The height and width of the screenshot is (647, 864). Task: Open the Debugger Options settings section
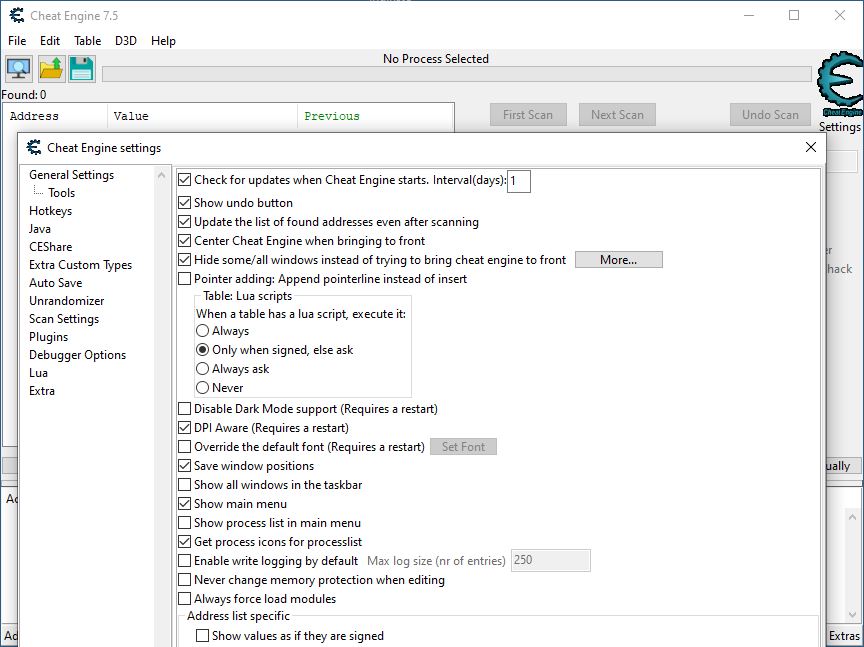pos(78,355)
